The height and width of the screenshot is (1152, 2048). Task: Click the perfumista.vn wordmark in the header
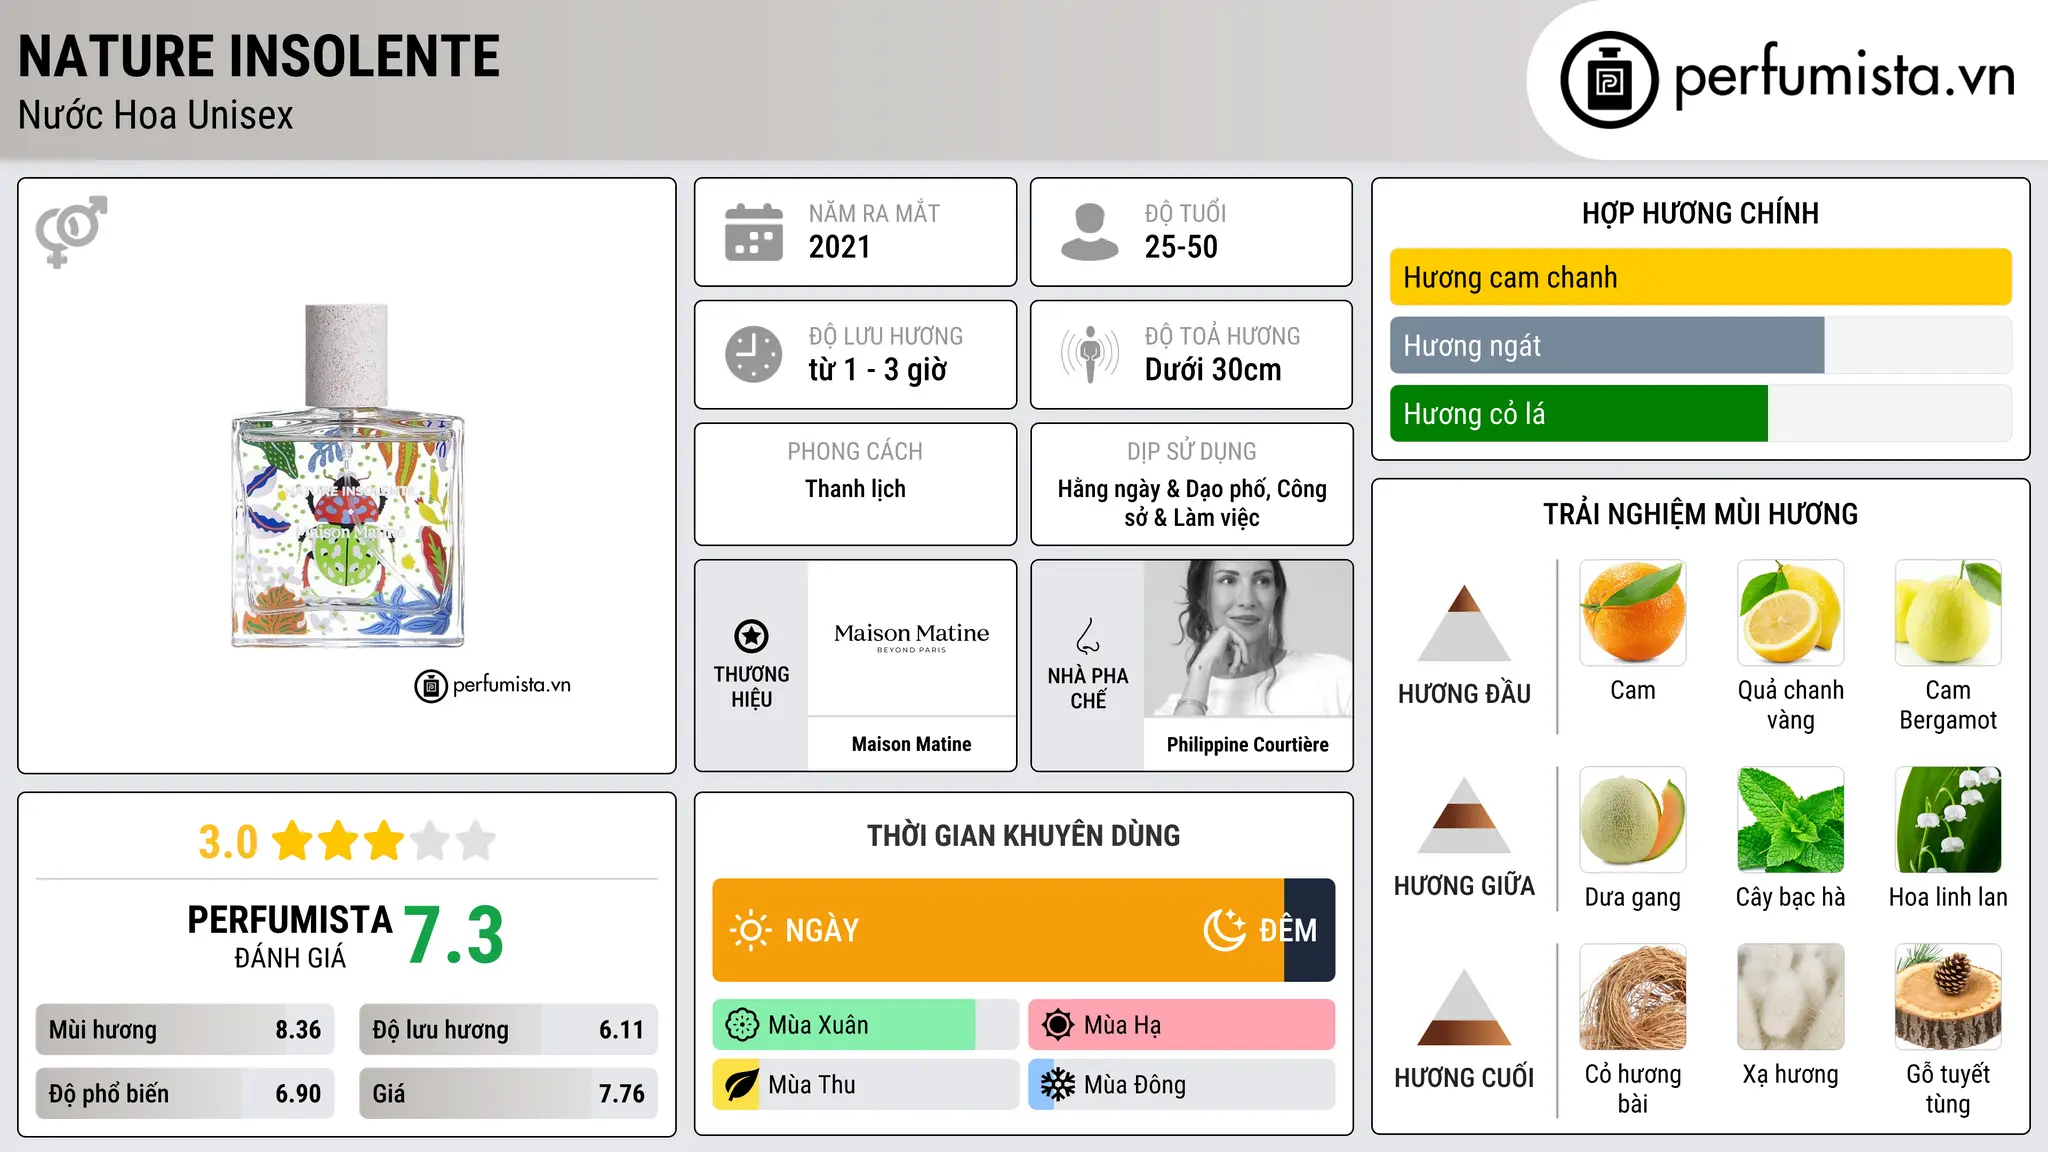click(x=1845, y=76)
